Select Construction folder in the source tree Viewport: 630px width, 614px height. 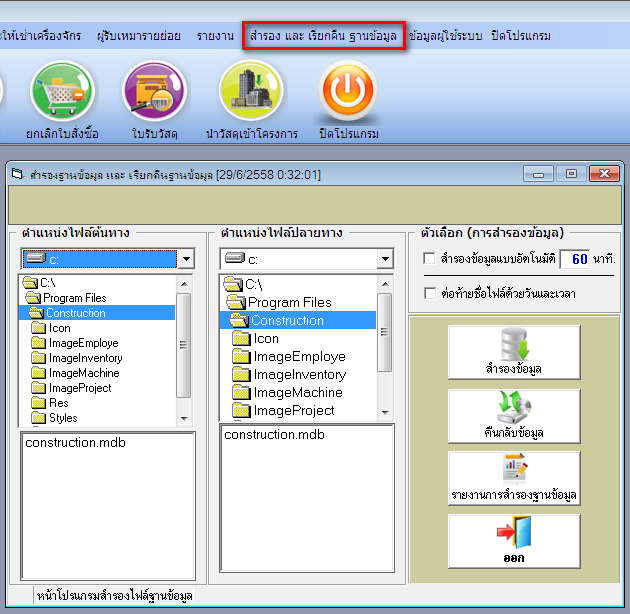pos(97,313)
